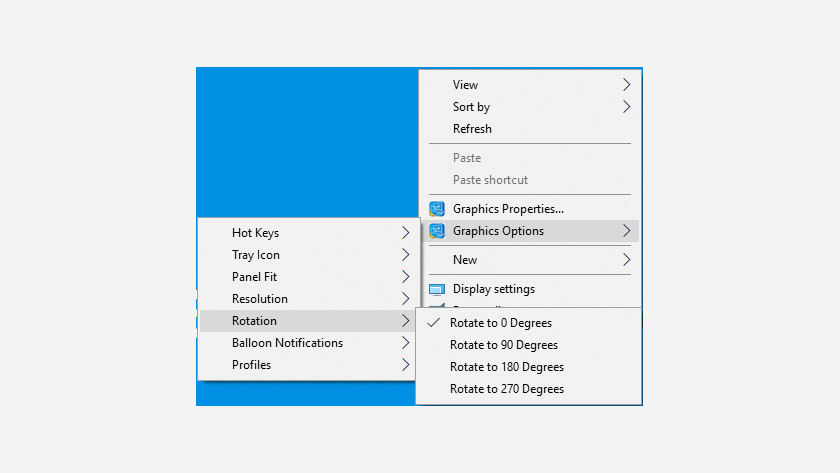This screenshot has width=840, height=473.
Task: Open the Tray Icon submenu
Action: 256,255
